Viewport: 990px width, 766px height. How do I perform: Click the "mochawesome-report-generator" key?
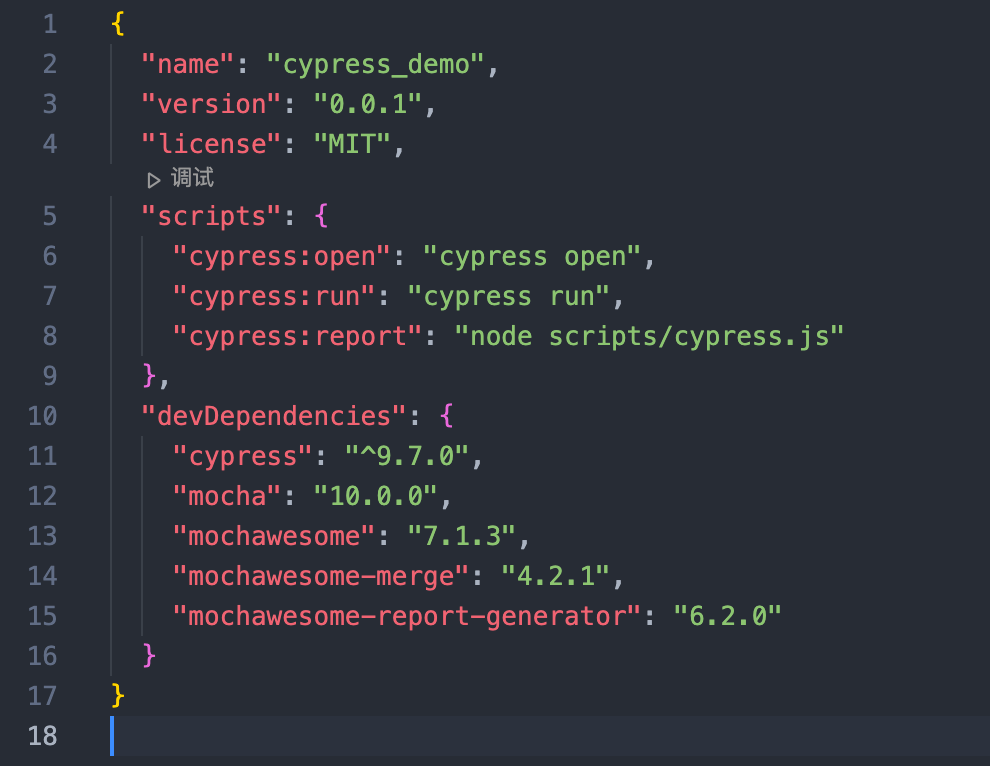pyautogui.click(x=407, y=616)
